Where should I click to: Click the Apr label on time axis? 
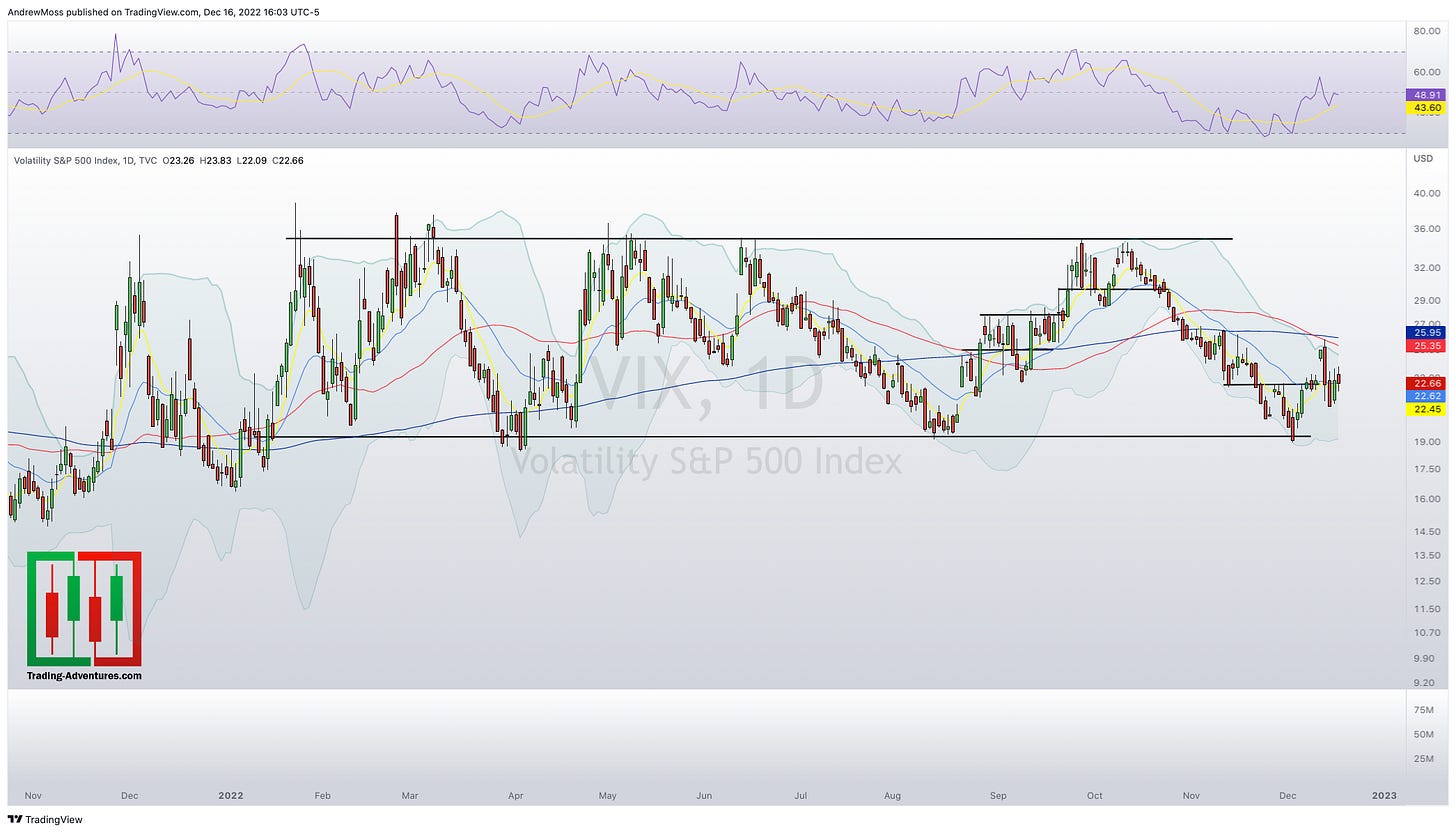point(516,796)
